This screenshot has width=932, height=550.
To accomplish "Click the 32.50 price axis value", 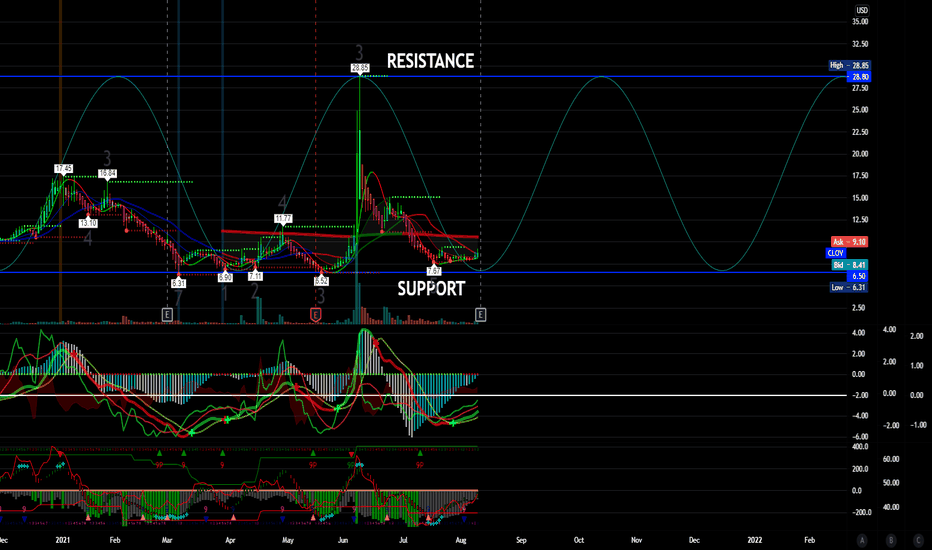I will [860, 44].
